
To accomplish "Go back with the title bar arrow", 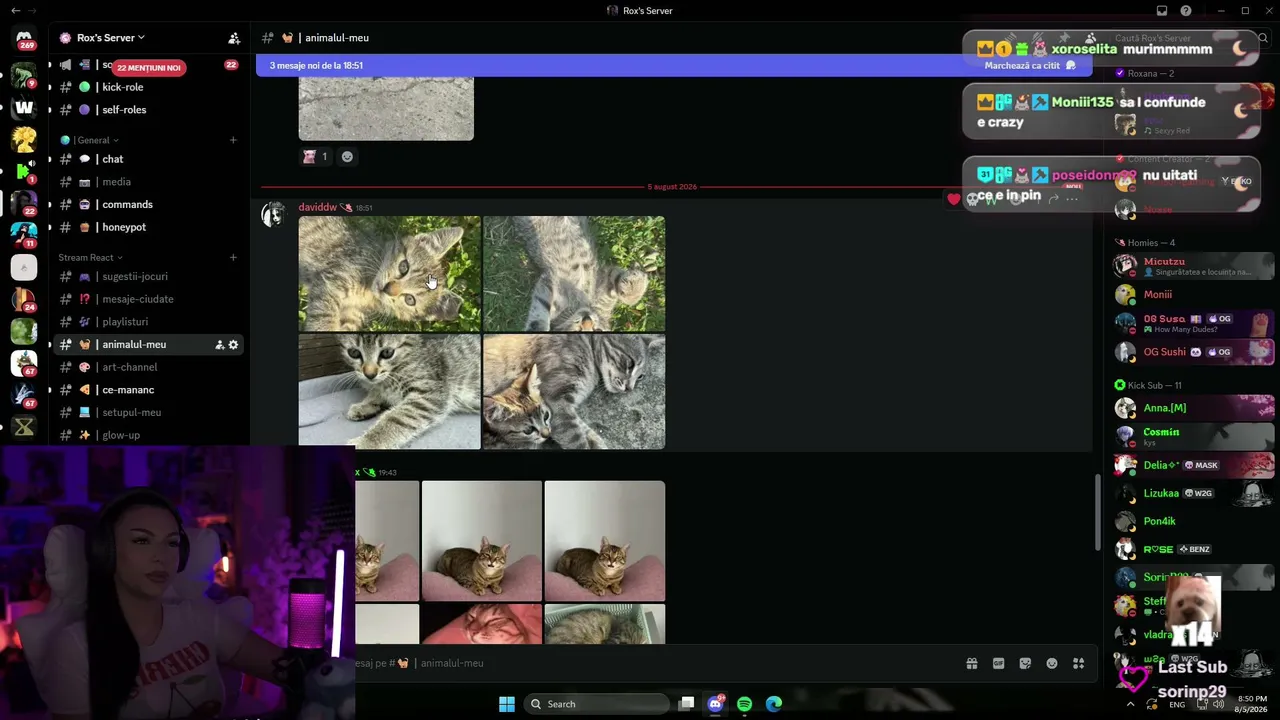I will (x=15, y=10).
